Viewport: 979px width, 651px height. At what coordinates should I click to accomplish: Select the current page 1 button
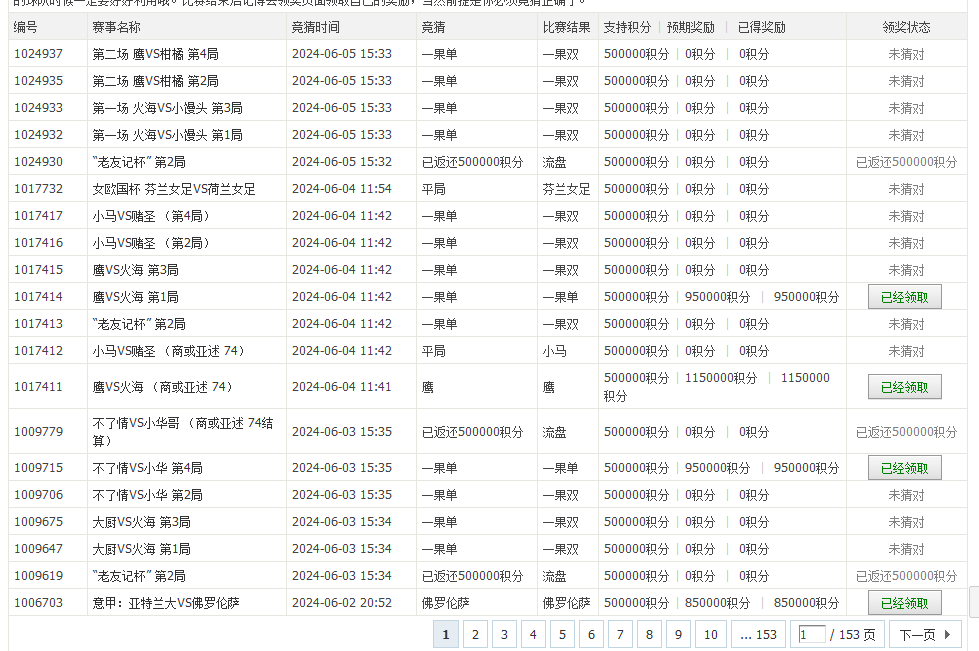(x=445, y=634)
